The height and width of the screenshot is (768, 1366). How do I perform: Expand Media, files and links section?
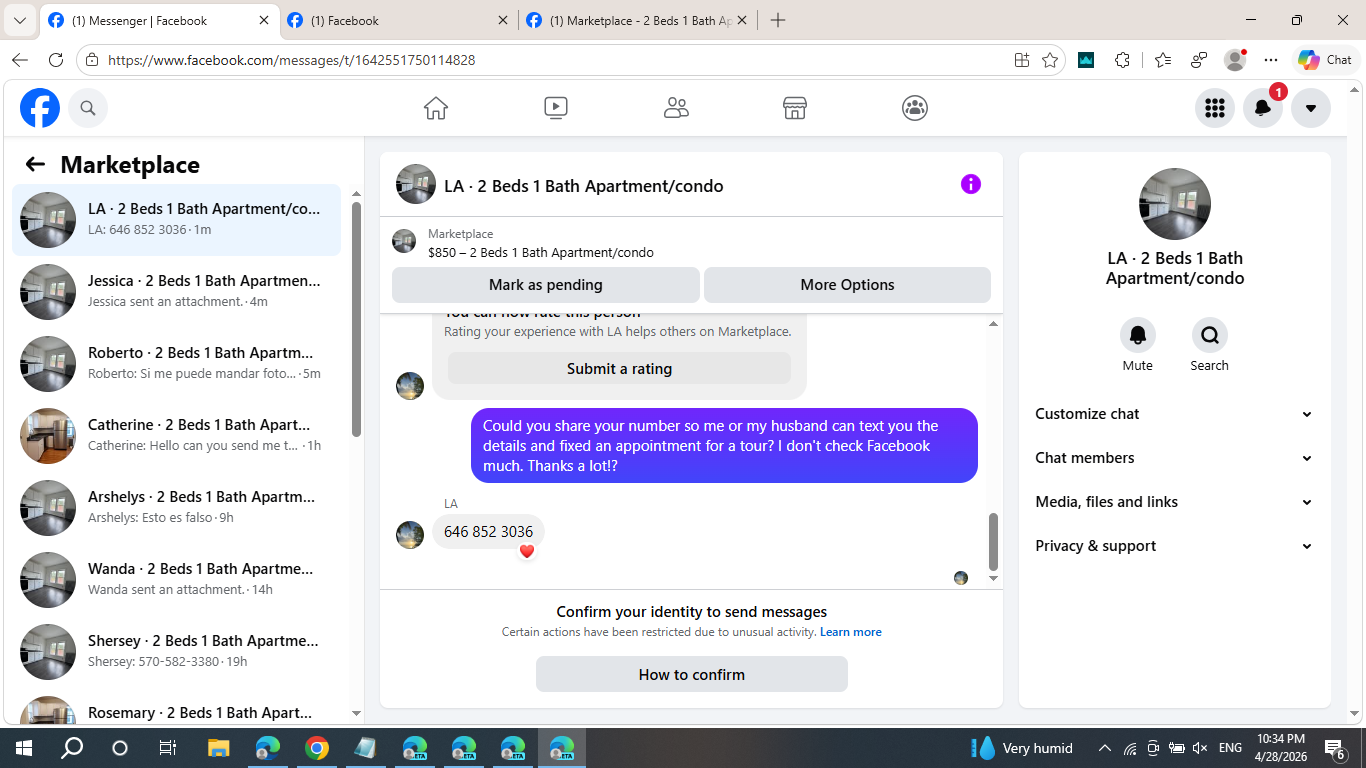coord(1175,502)
